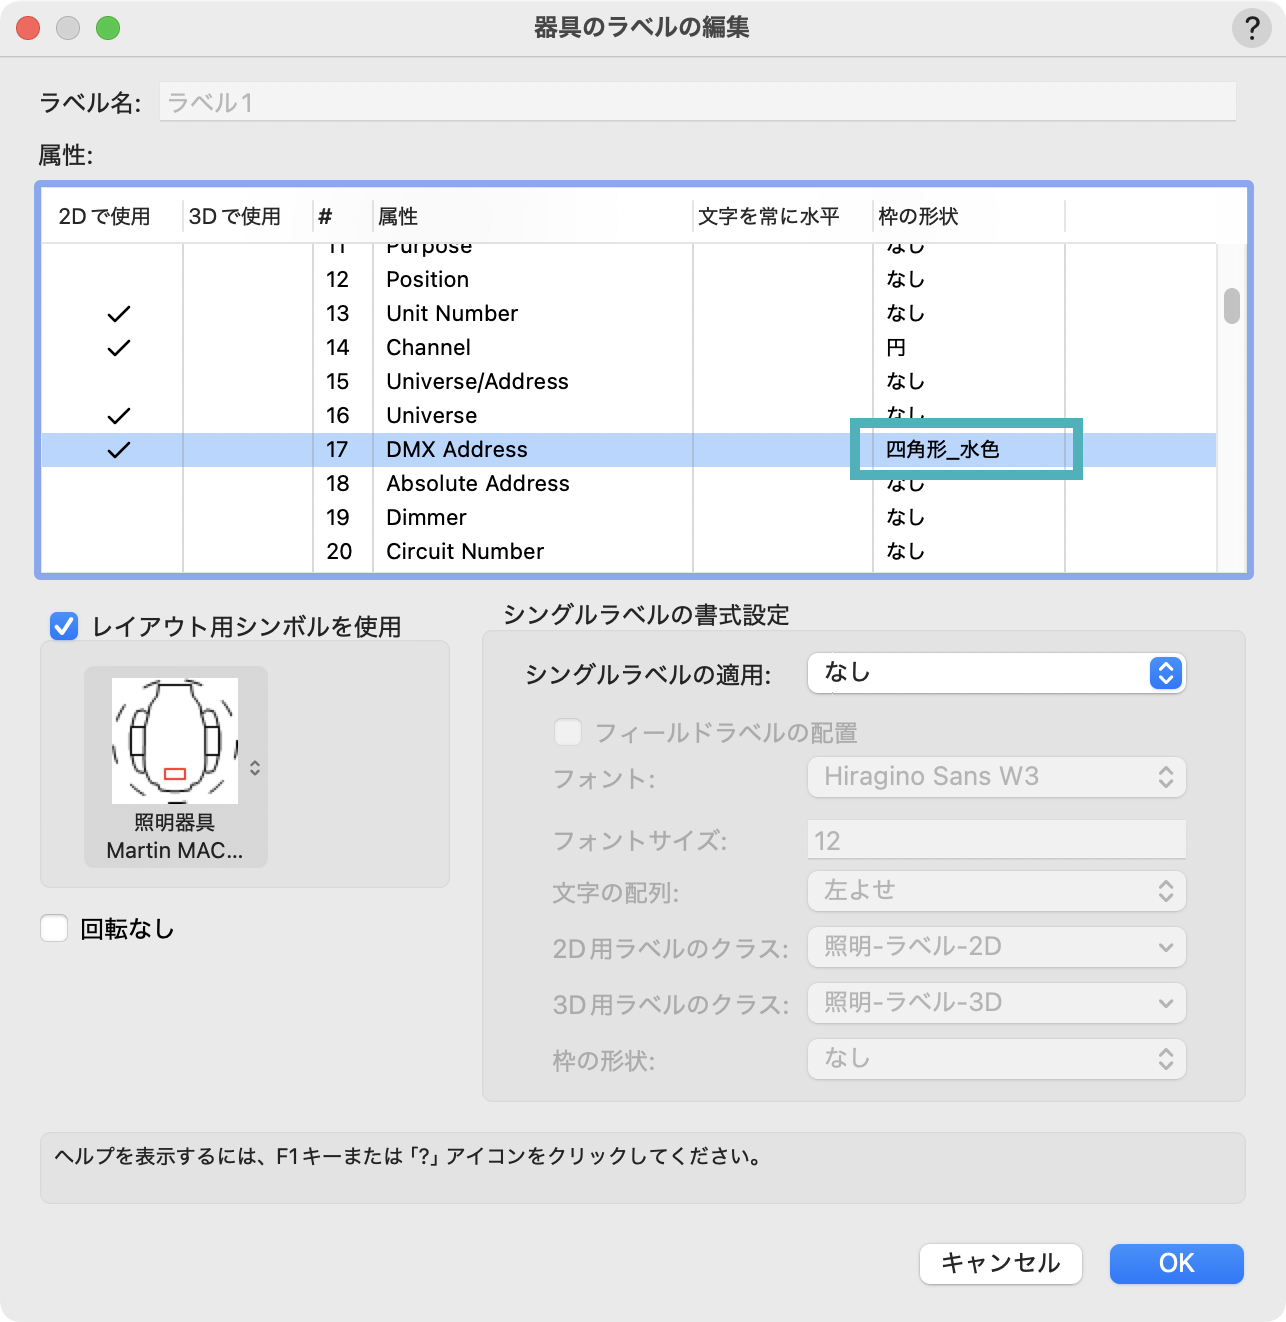Viewport: 1286px width, 1322px height.
Task: Toggle 2D use checkmark for DMX Address
Action: (118, 450)
